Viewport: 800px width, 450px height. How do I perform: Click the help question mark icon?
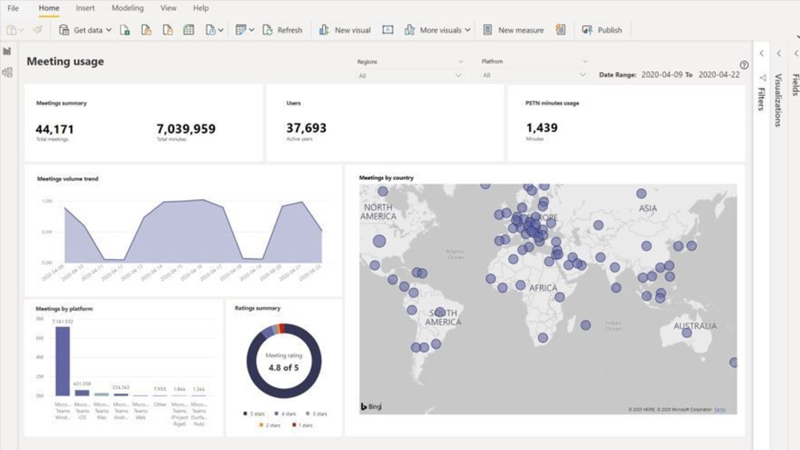pos(744,65)
